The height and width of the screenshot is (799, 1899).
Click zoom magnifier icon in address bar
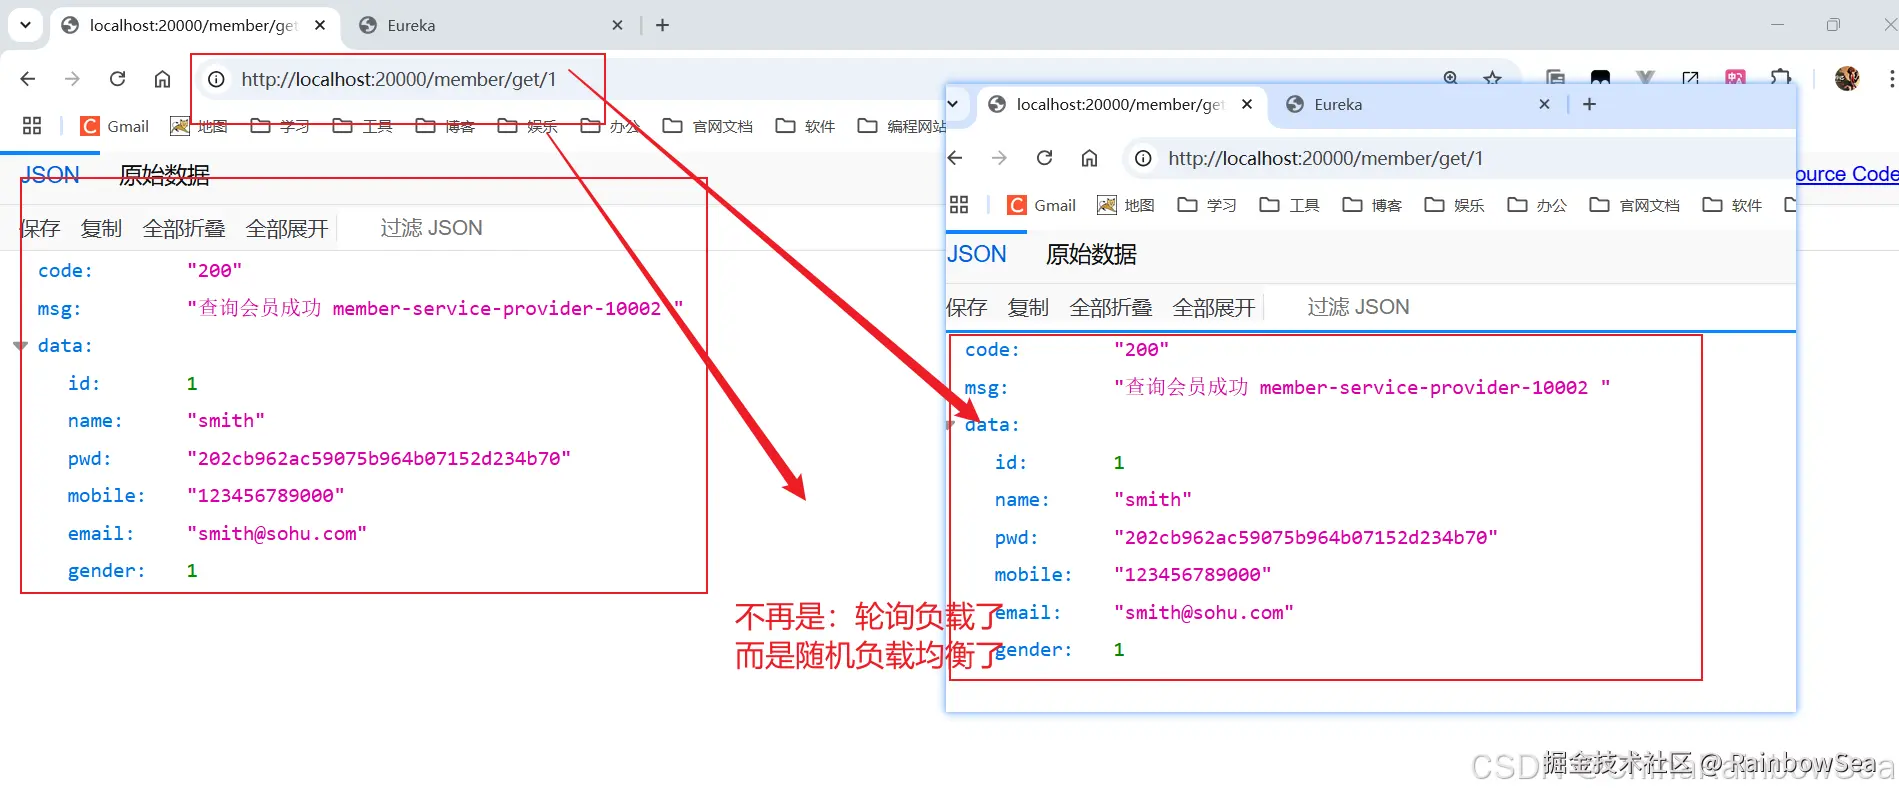[x=1451, y=78]
